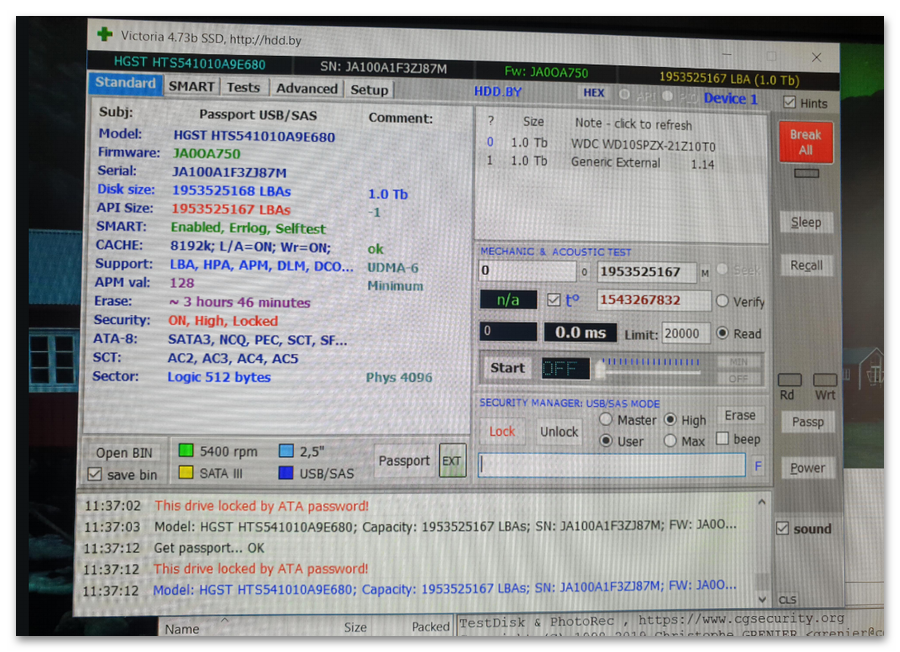Click the Power button
900x652 pixels.
(807, 468)
